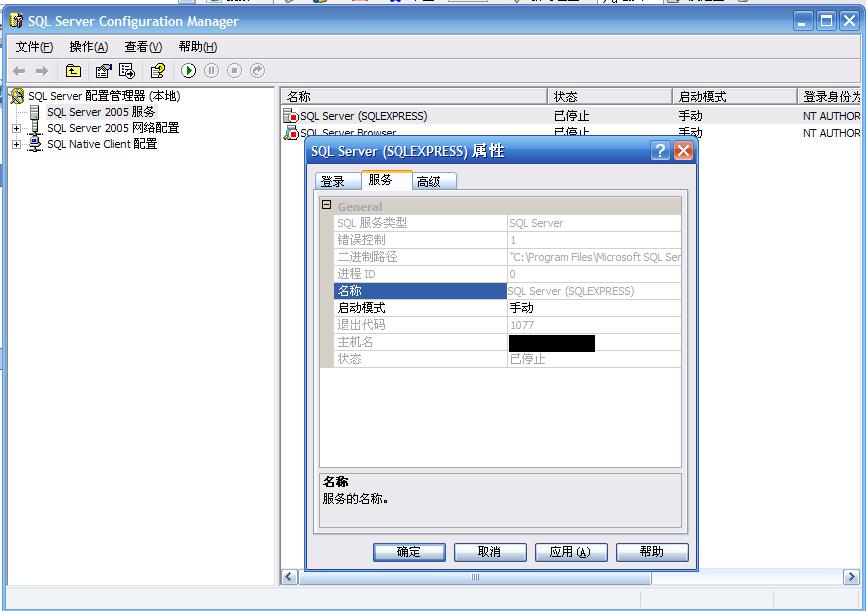Start the service with the green play icon

[x=188, y=71]
